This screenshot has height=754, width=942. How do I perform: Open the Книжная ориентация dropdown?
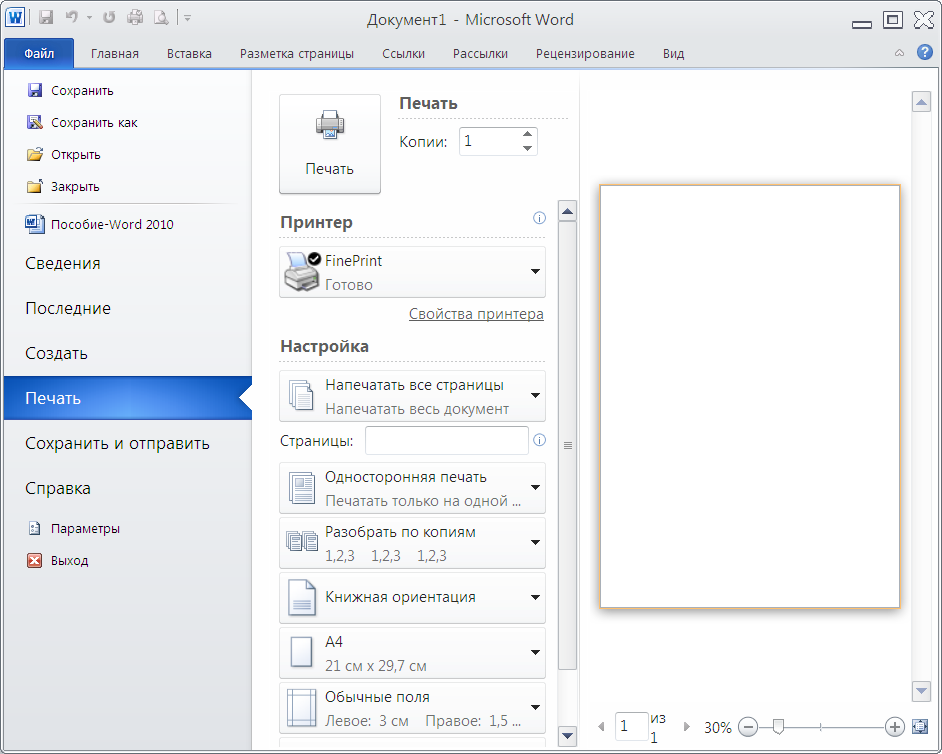(x=412, y=598)
